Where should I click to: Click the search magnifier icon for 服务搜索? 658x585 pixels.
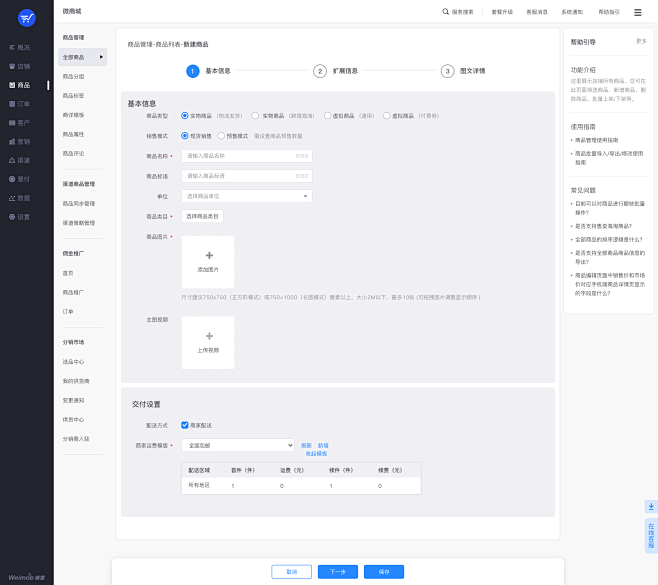point(446,12)
